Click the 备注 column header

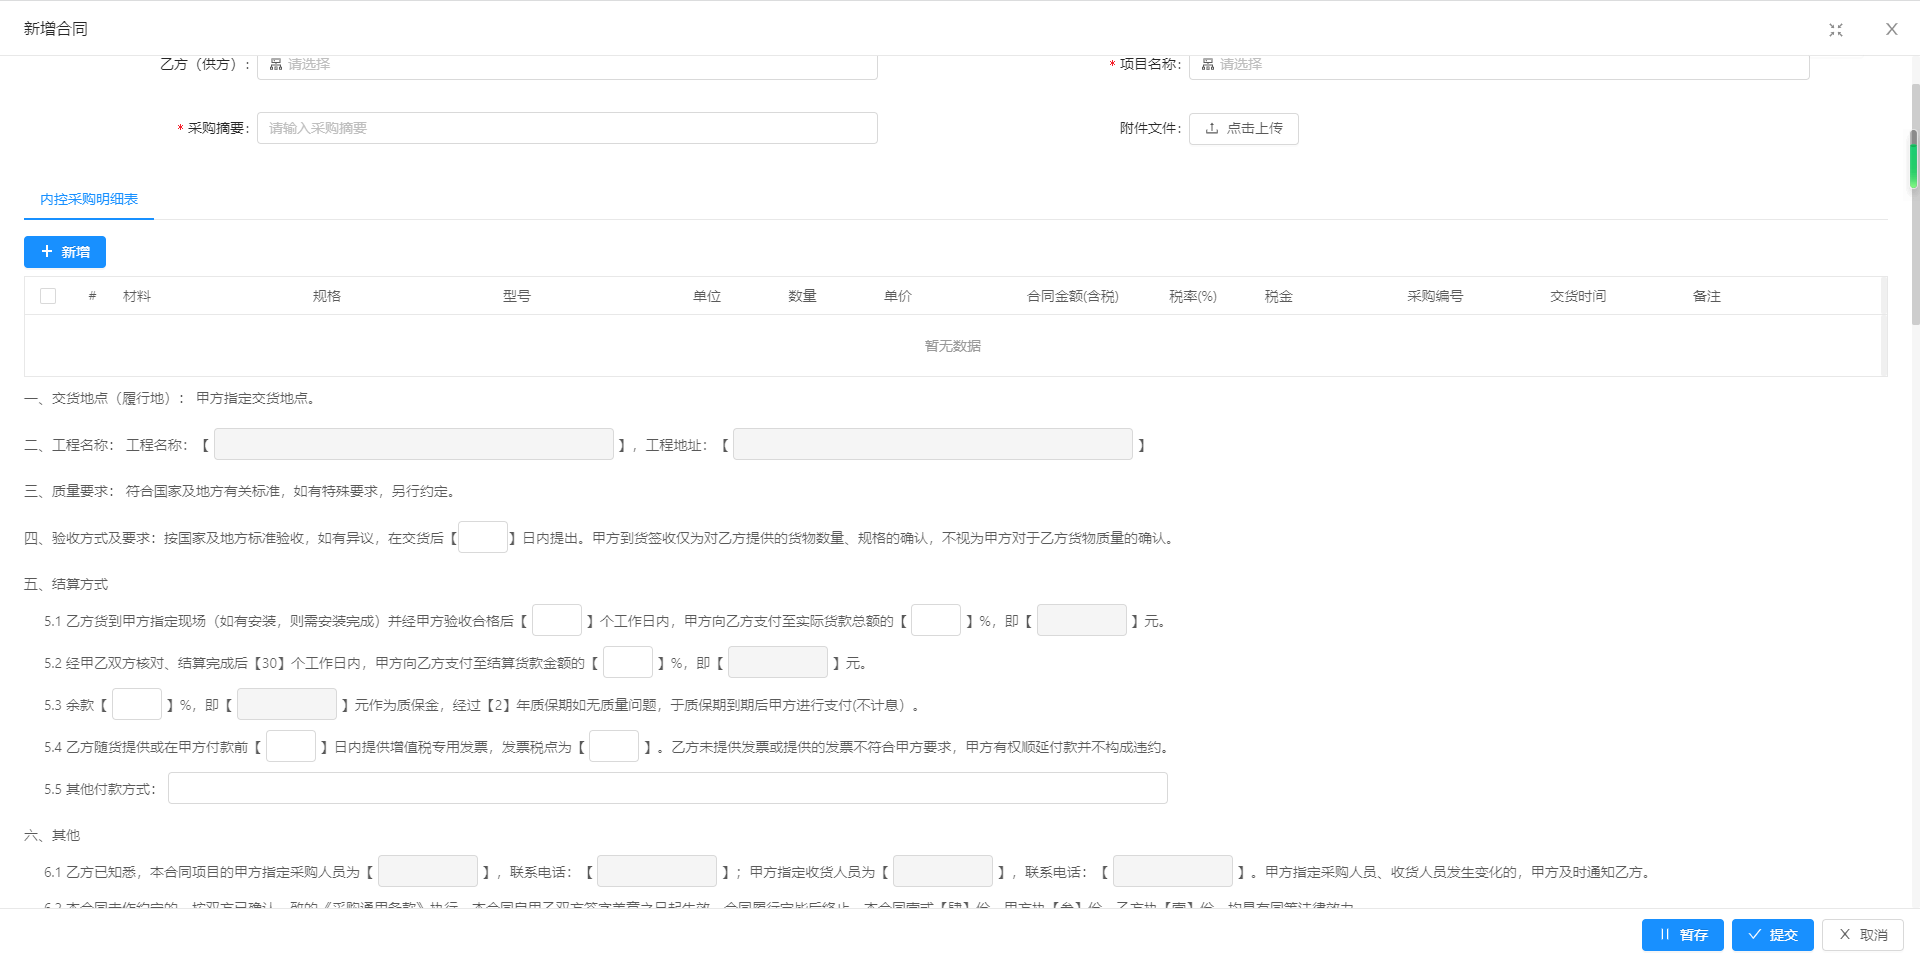[x=1707, y=296]
